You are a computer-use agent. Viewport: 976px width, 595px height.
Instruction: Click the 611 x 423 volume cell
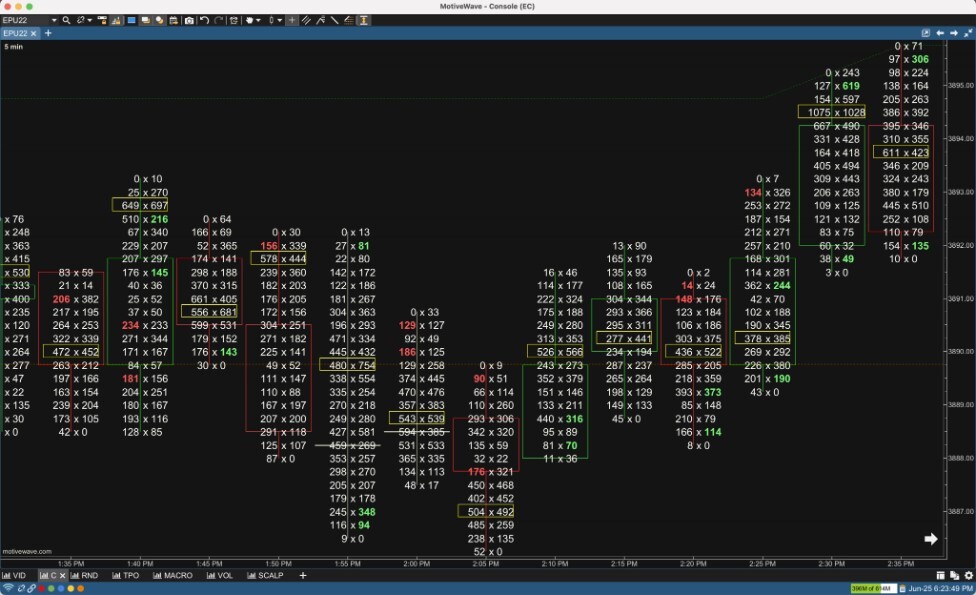point(901,152)
